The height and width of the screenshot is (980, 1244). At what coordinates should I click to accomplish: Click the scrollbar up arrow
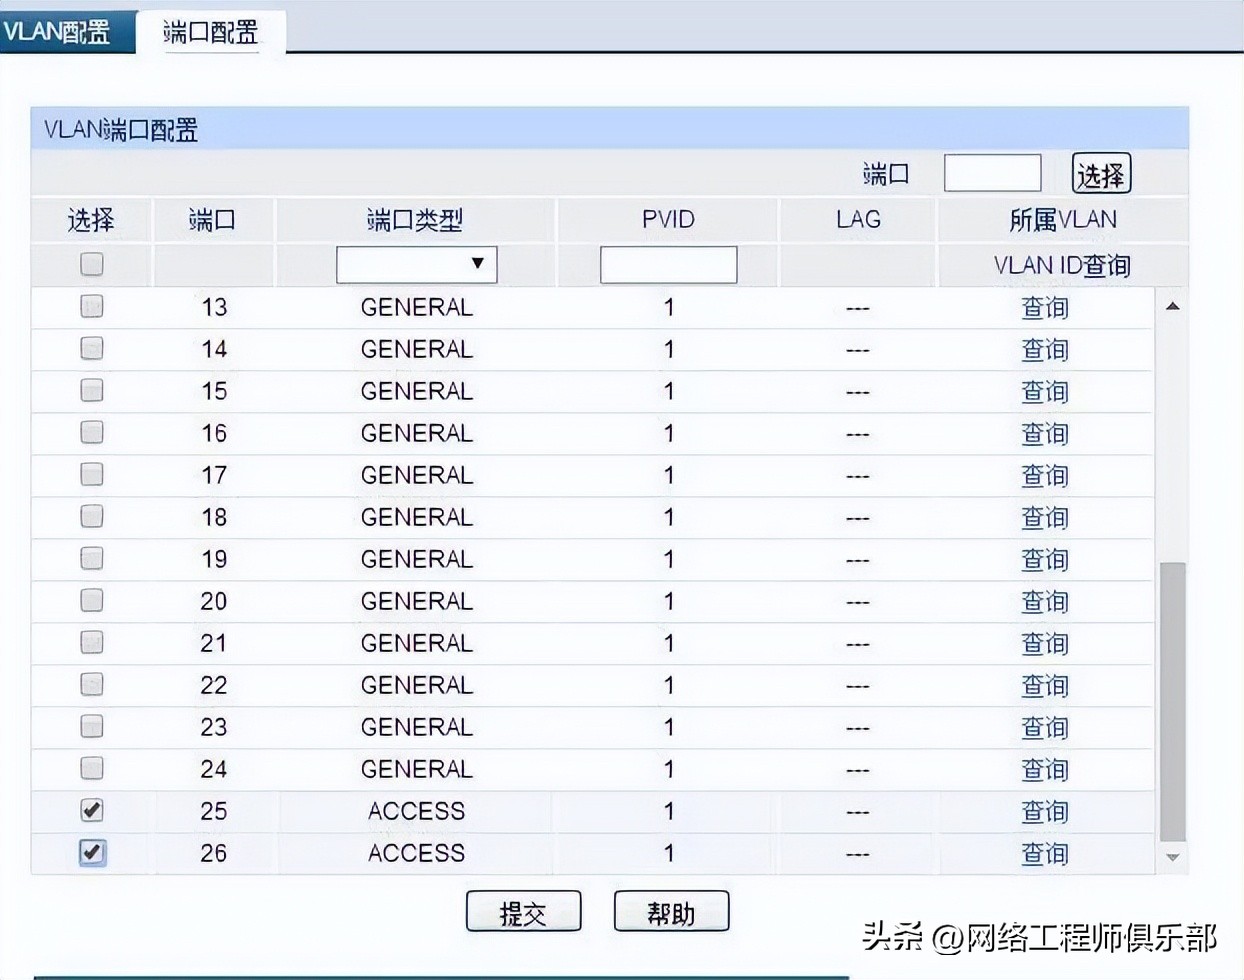pyautogui.click(x=1172, y=306)
